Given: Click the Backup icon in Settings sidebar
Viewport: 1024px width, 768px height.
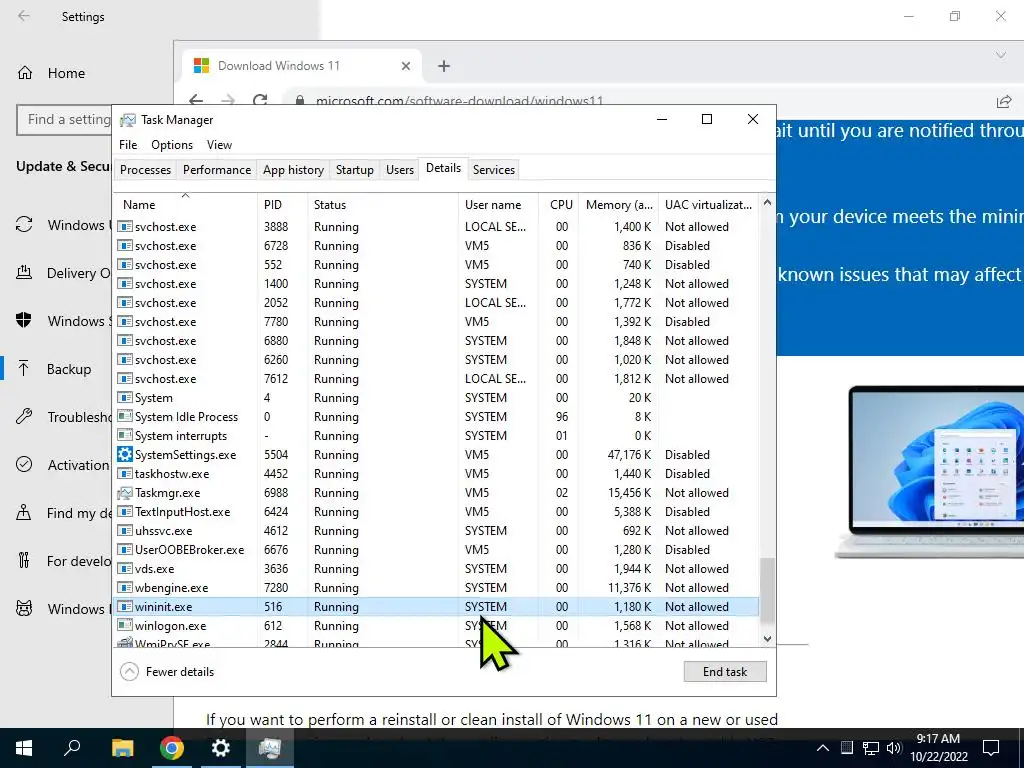Looking at the screenshot, I should point(24,369).
